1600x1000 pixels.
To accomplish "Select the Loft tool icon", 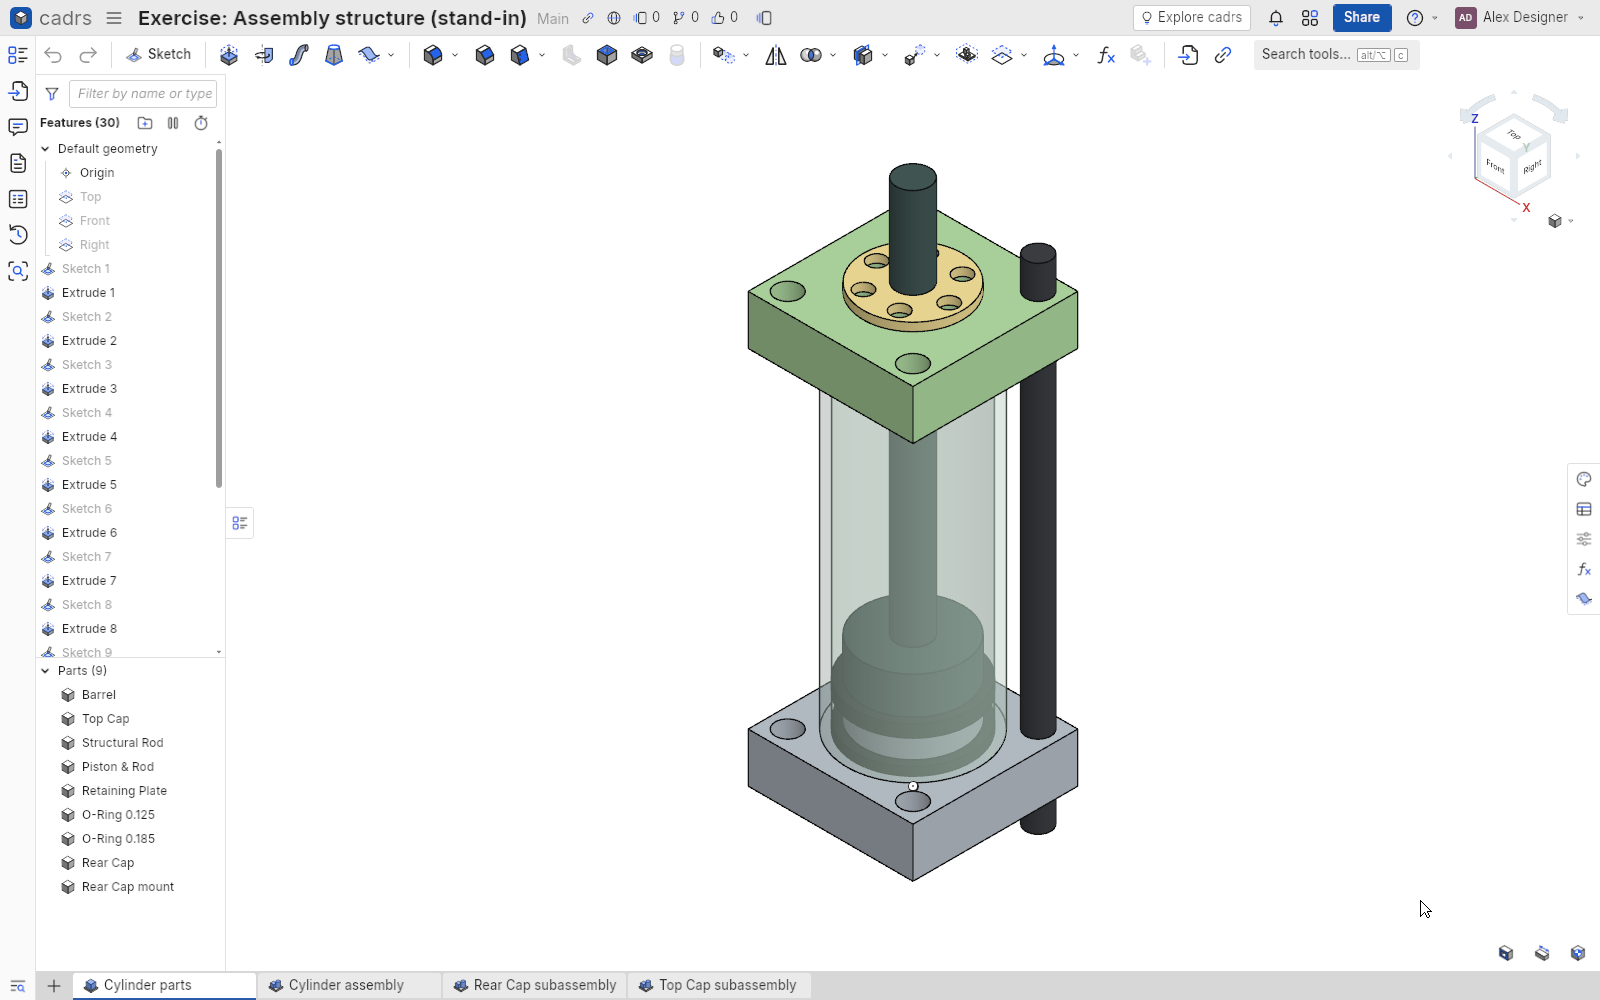I will coord(334,55).
